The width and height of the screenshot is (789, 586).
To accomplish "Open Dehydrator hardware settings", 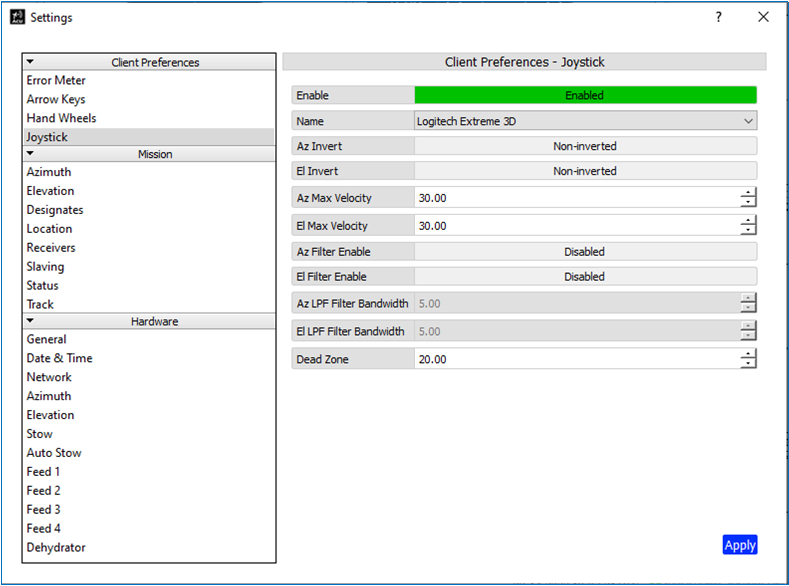I will 56,547.
